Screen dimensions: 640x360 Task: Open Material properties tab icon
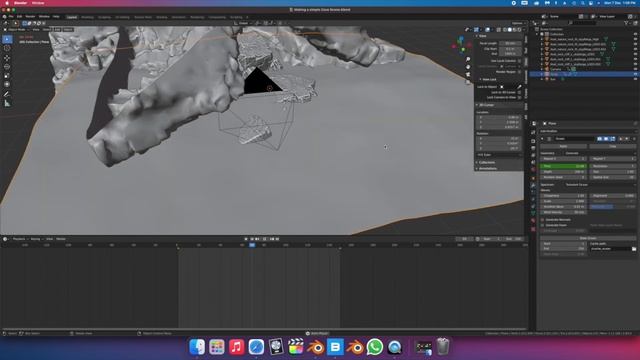[533, 221]
